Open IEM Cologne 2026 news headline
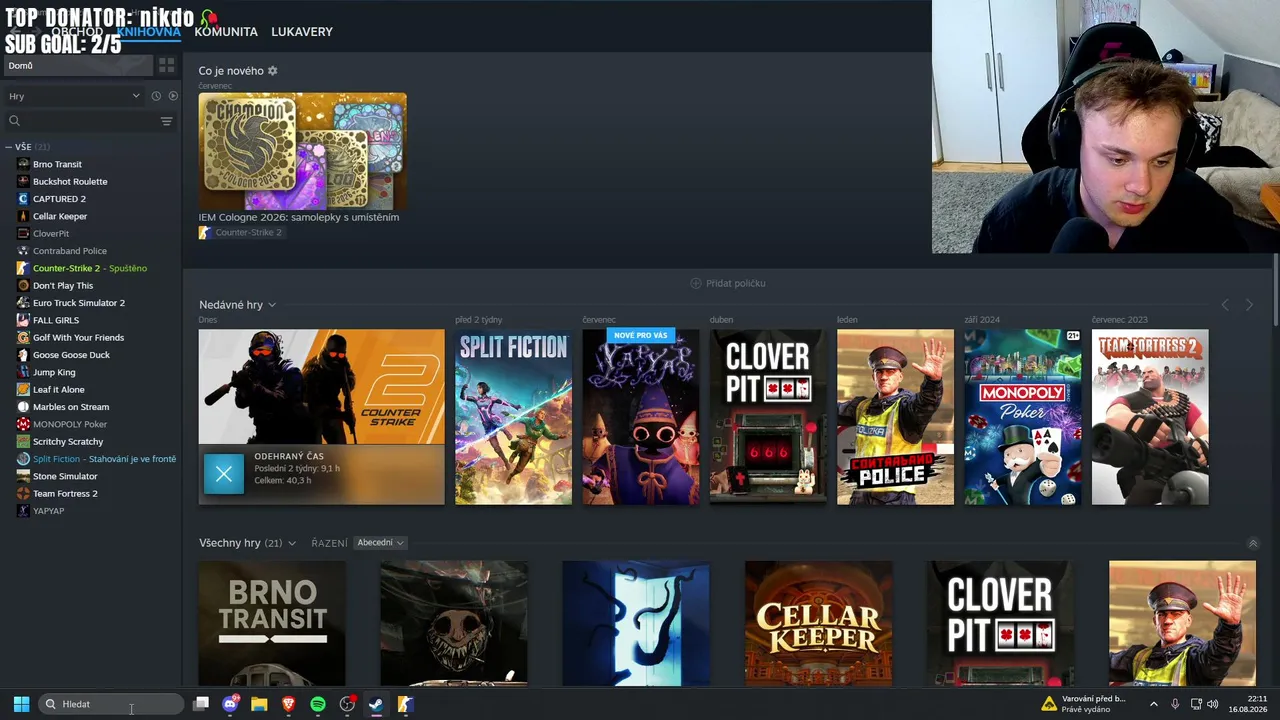 (299, 217)
